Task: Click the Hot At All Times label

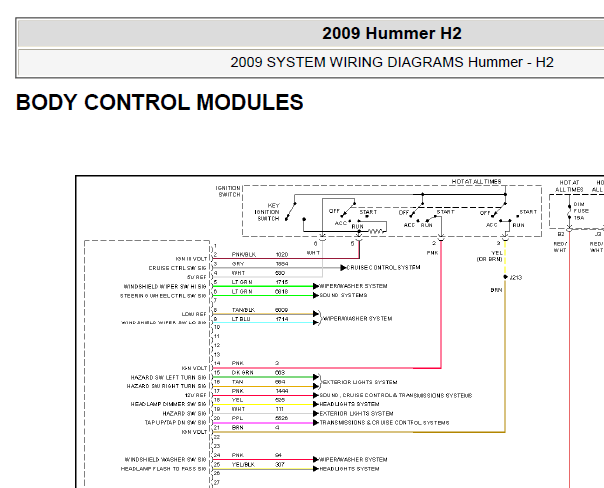Action: (476, 181)
